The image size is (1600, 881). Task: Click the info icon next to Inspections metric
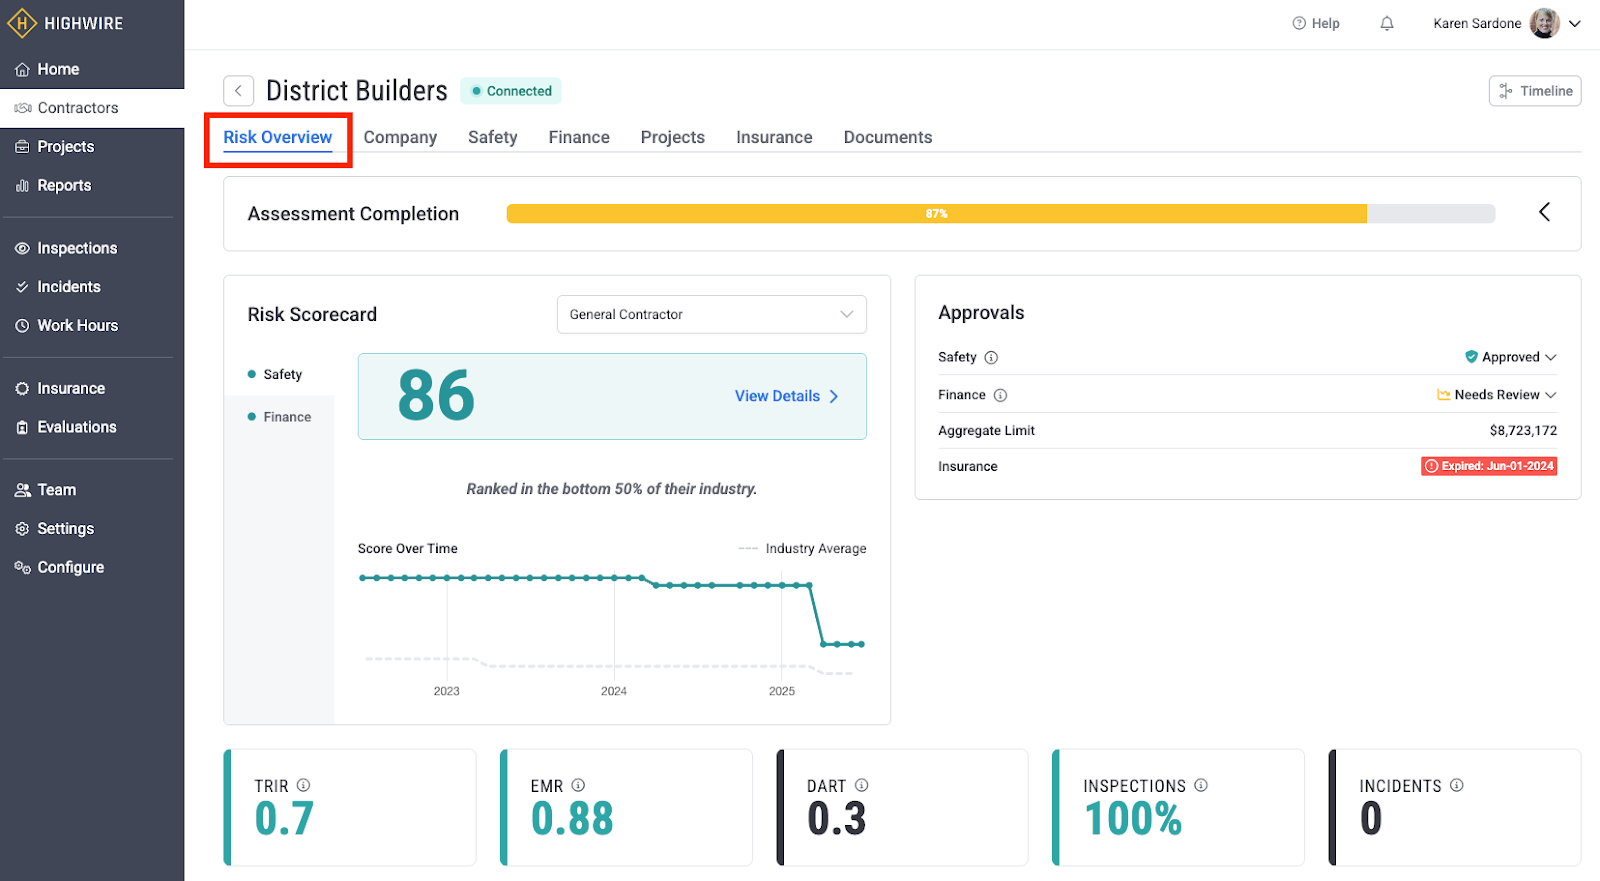click(x=1201, y=785)
